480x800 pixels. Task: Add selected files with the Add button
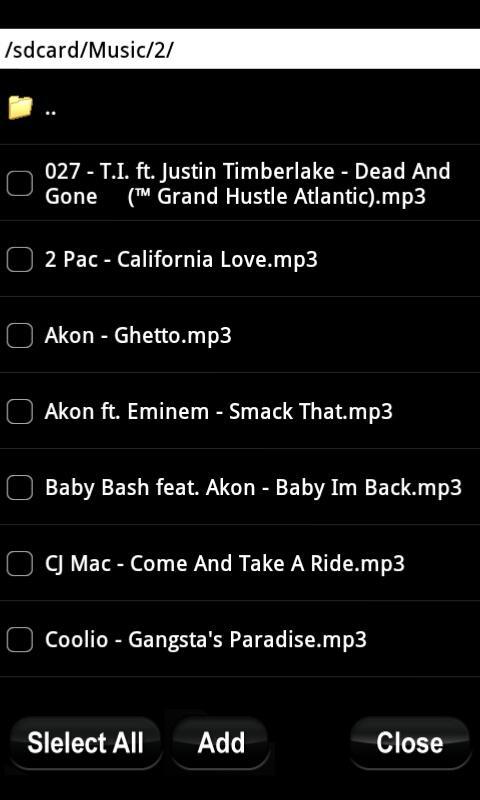[x=221, y=743]
